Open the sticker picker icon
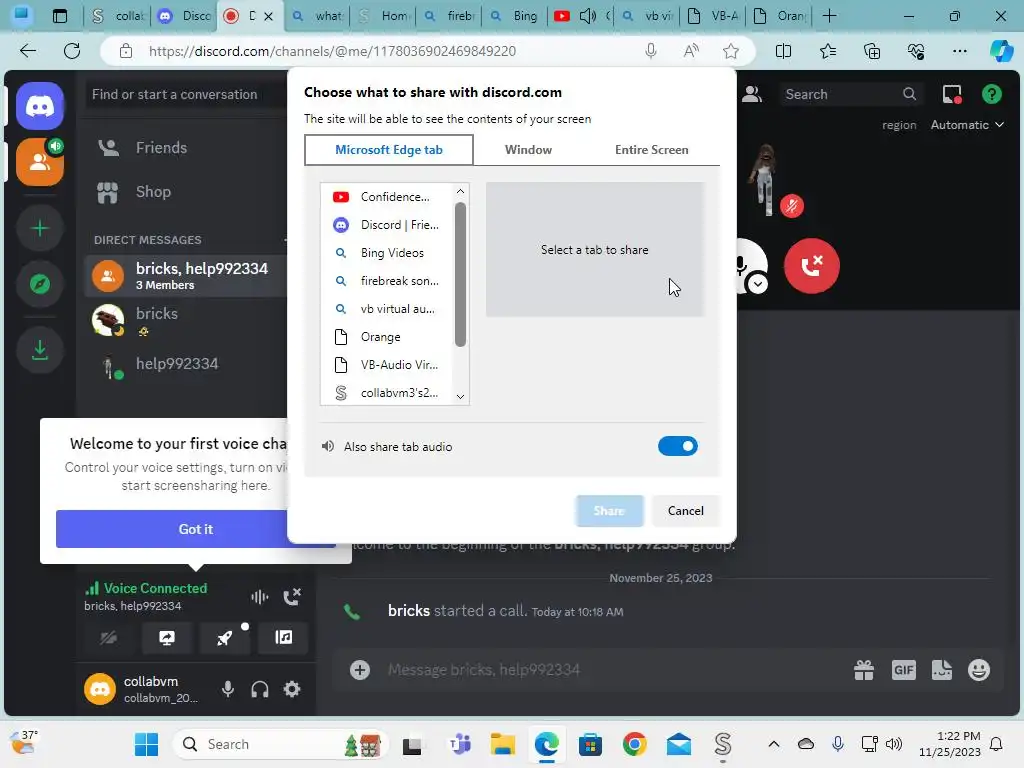 (941, 670)
